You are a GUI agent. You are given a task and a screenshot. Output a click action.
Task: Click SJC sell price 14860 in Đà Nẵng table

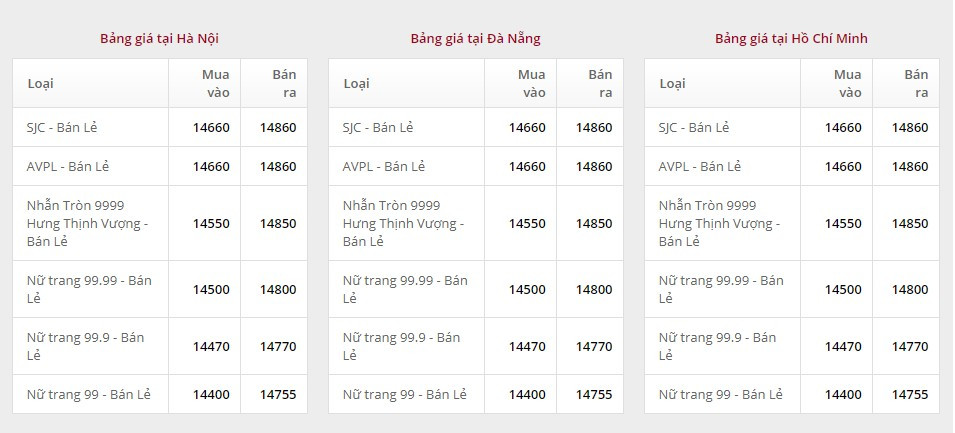(x=594, y=128)
